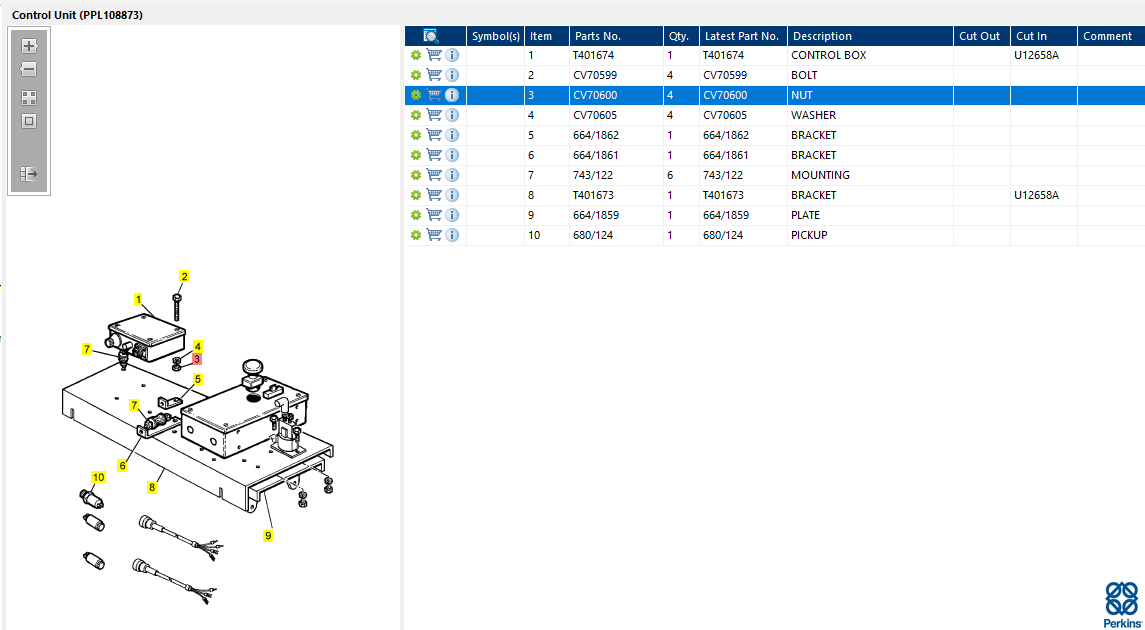Click the BOLT description cell
The height and width of the screenshot is (630, 1145).
pos(870,74)
